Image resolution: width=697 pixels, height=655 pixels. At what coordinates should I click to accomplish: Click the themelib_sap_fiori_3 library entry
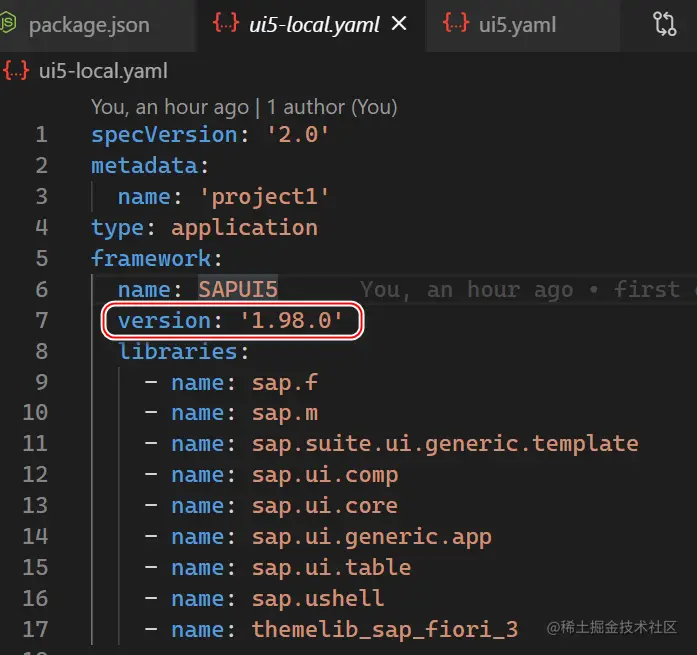coord(385,630)
